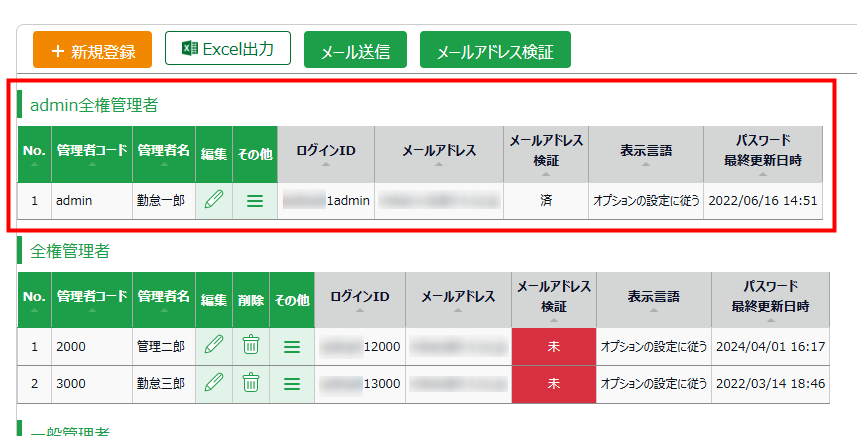Export list with Excel出力 button

(227, 48)
